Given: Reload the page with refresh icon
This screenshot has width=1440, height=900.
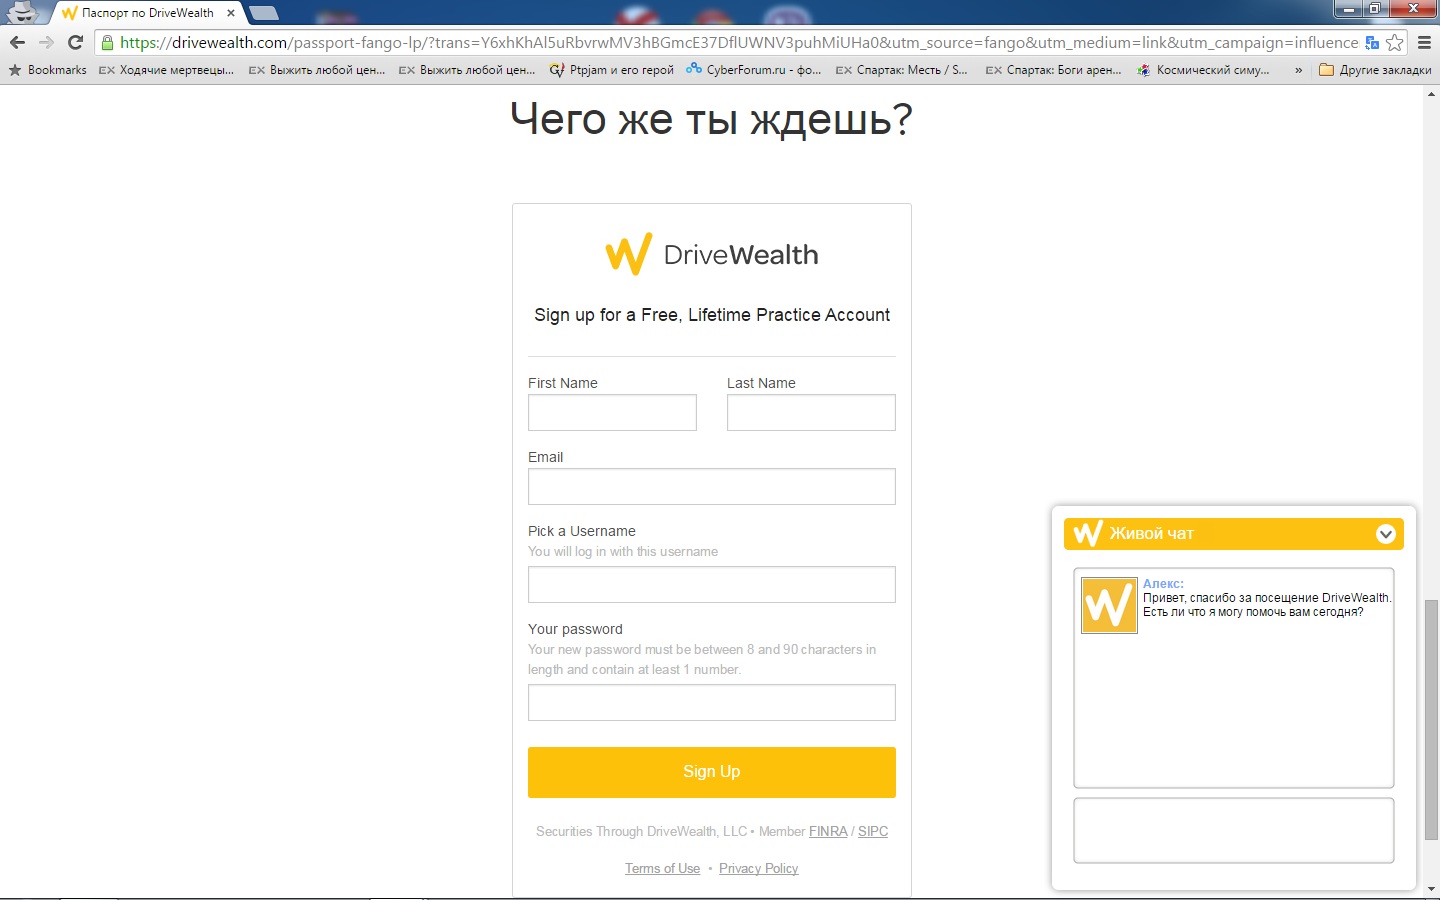Looking at the screenshot, I should pos(75,42).
